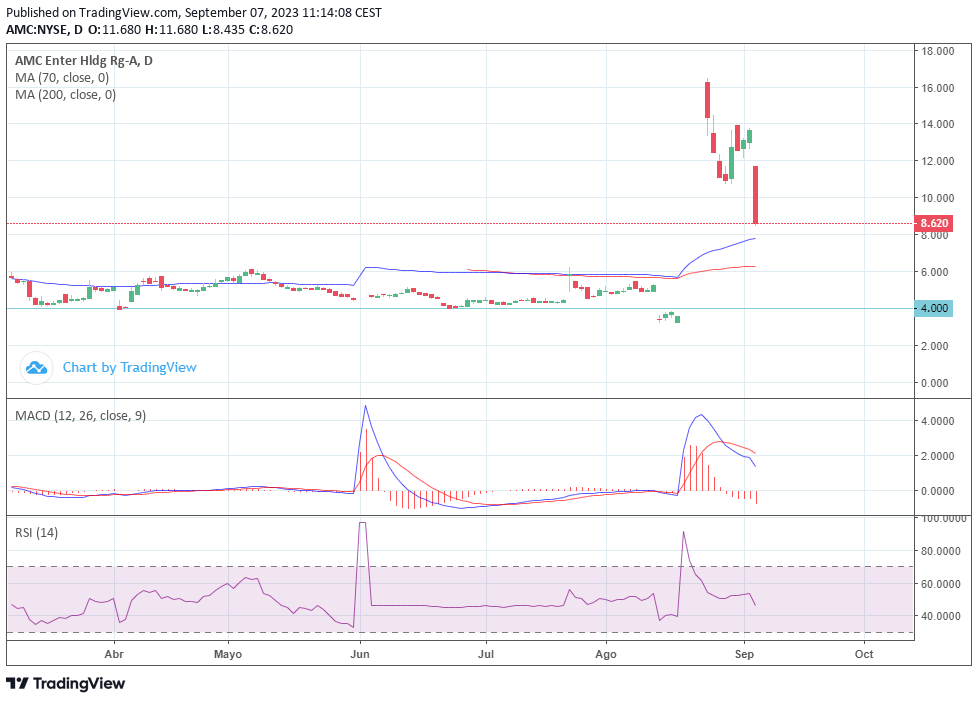Click the TradingView logo at the bottom
The image size is (978, 702).
click(x=65, y=683)
